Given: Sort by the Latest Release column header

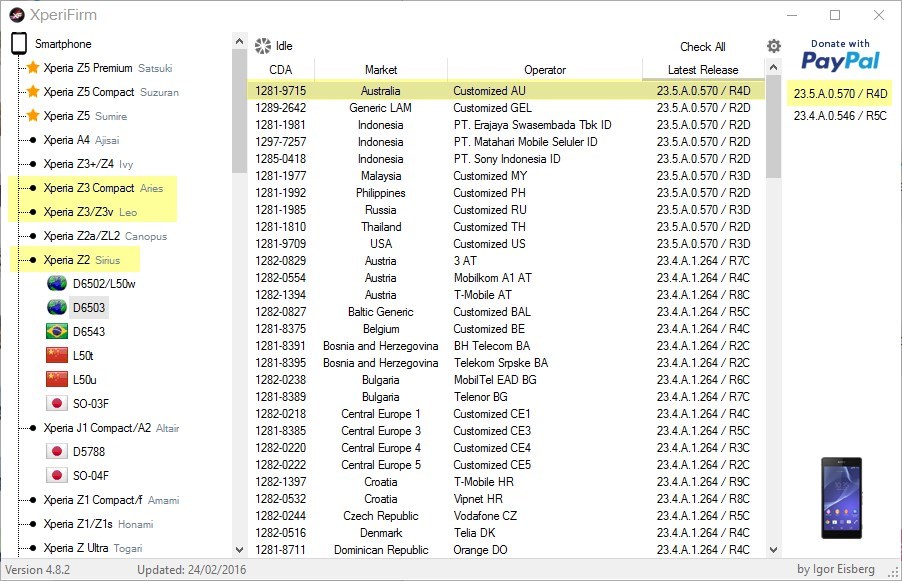Looking at the screenshot, I should pos(703,70).
